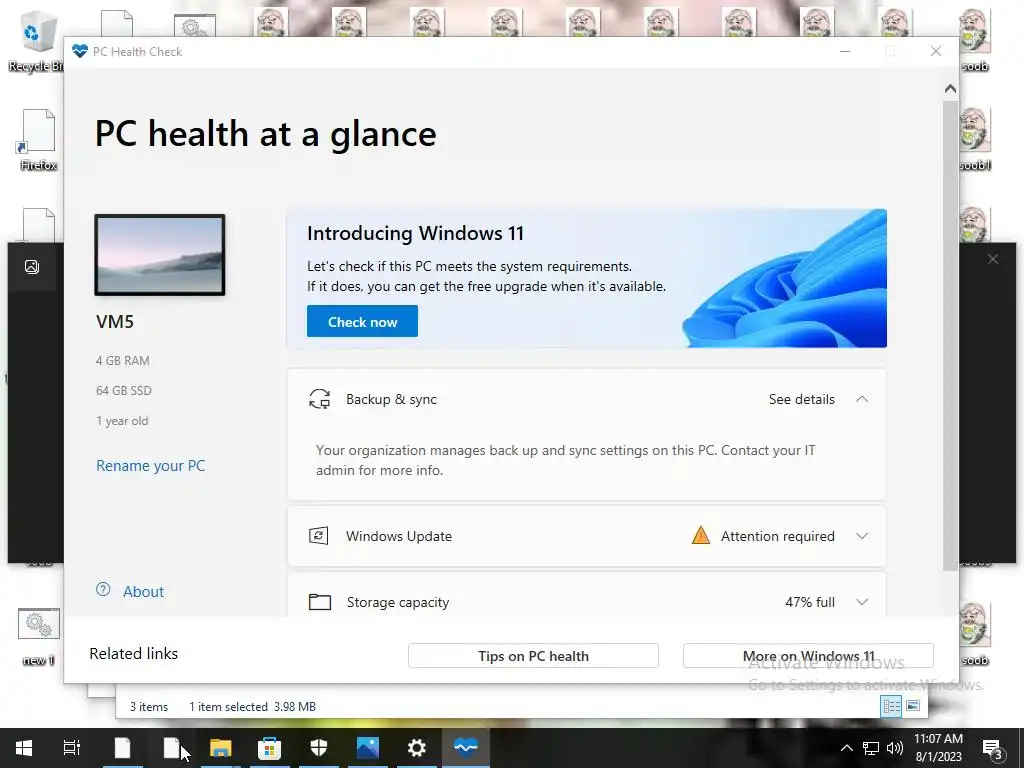This screenshot has height=768, width=1024.
Task: Click the Windows Update refresh icon
Action: point(319,536)
